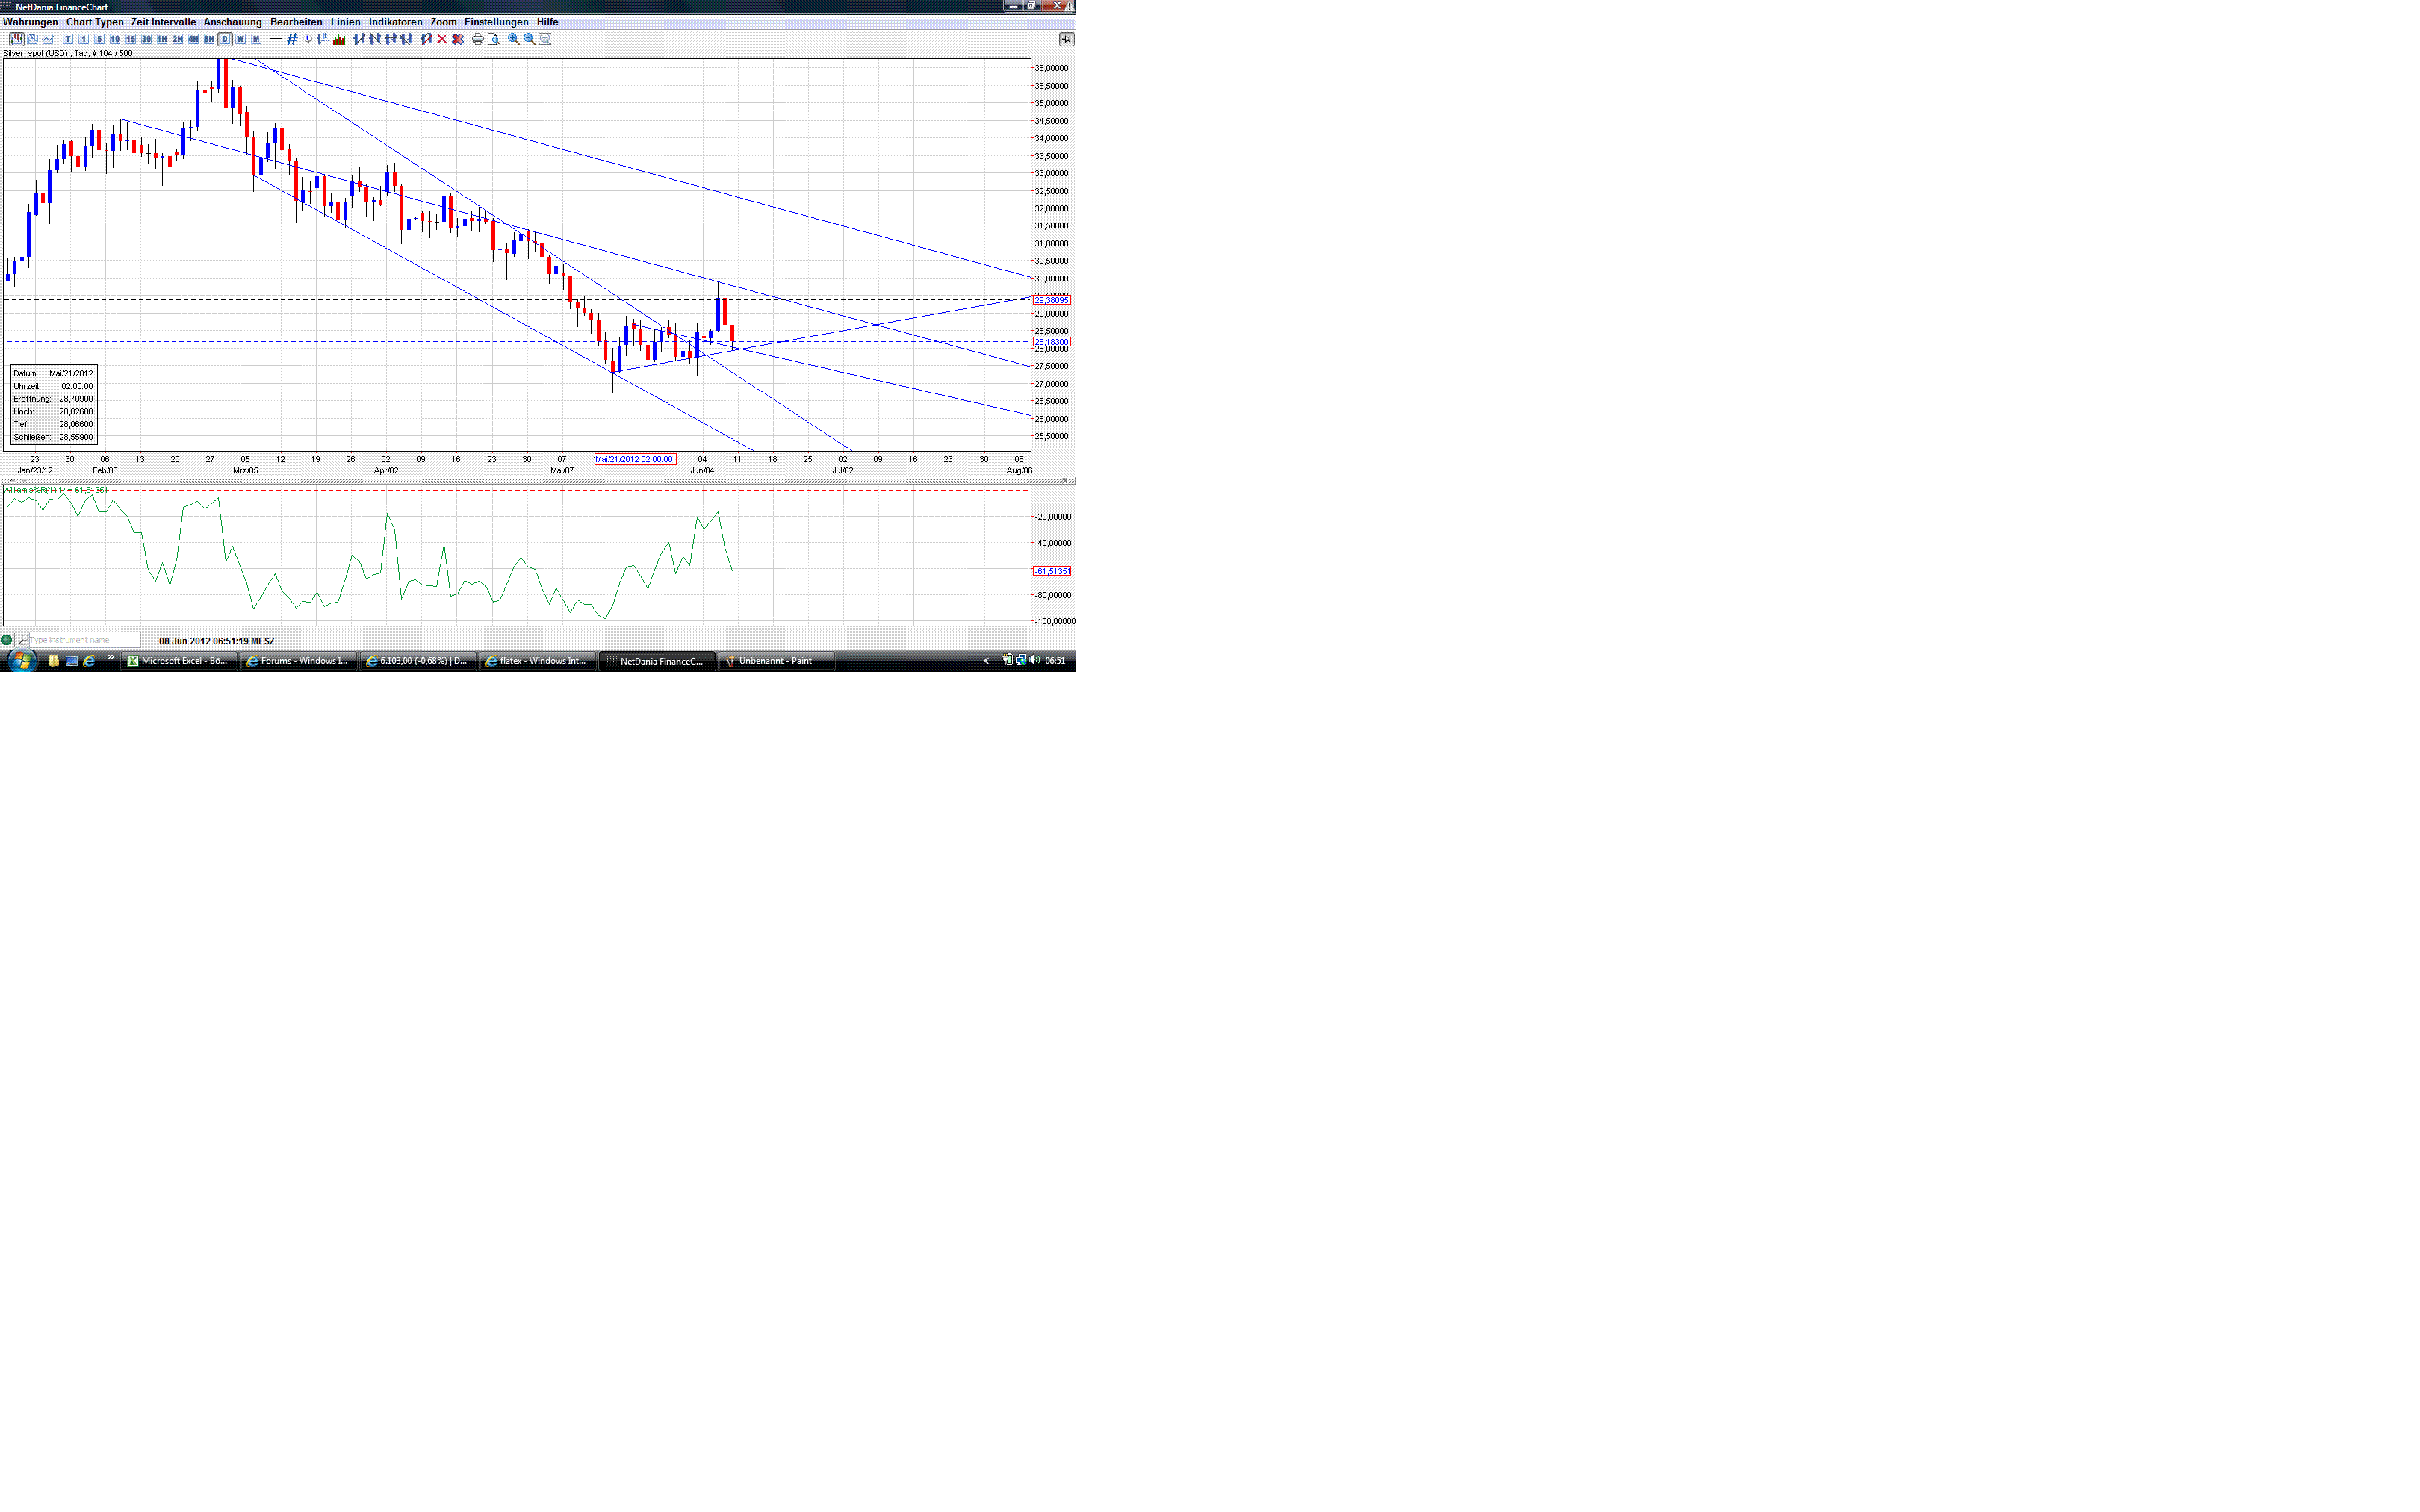Toggle the weekly W interval button

[240, 39]
